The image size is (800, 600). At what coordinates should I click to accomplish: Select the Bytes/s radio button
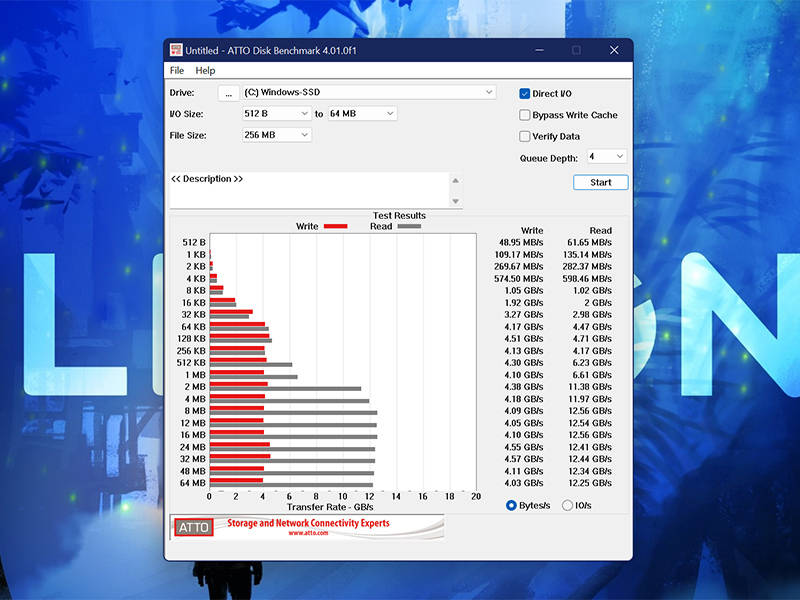(511, 505)
